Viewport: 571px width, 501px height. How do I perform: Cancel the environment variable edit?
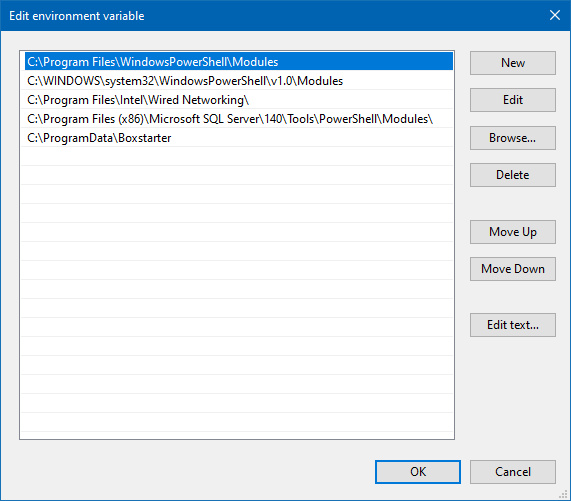pos(513,472)
